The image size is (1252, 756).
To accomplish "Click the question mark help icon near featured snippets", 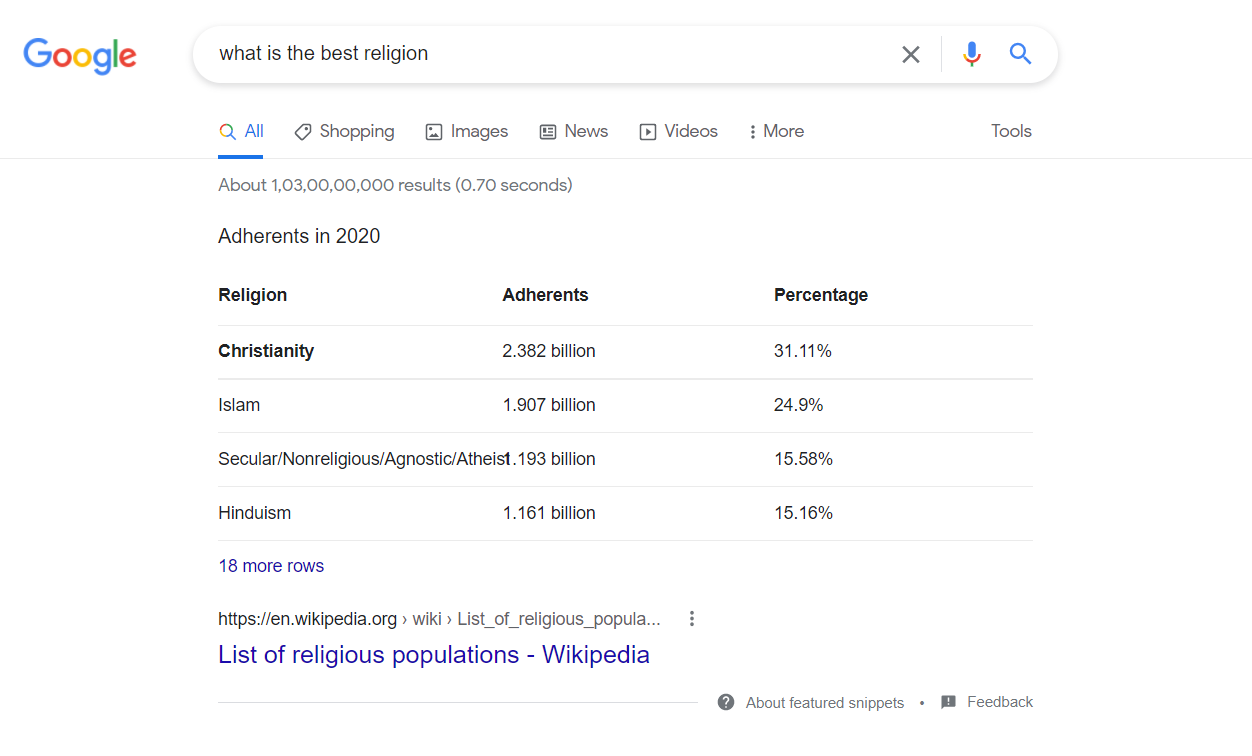I will (725, 701).
